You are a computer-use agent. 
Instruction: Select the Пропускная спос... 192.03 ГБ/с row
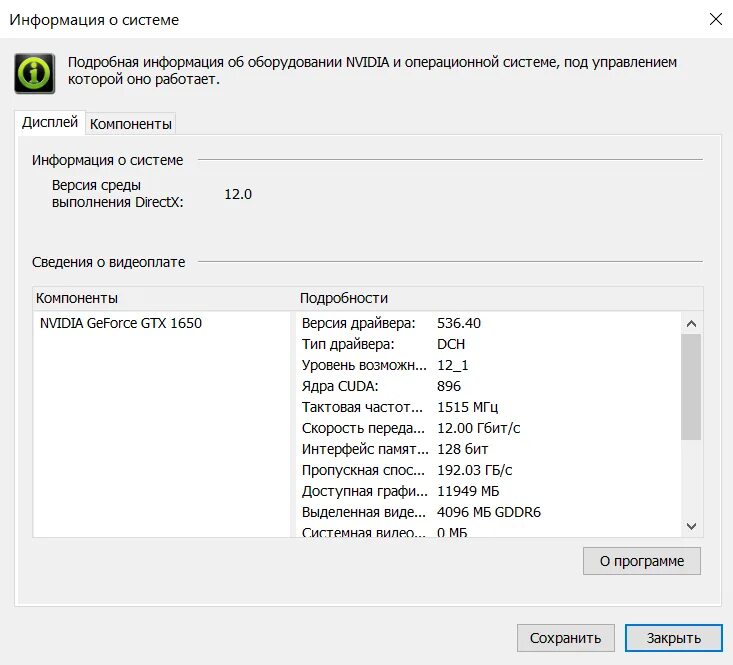click(x=489, y=470)
